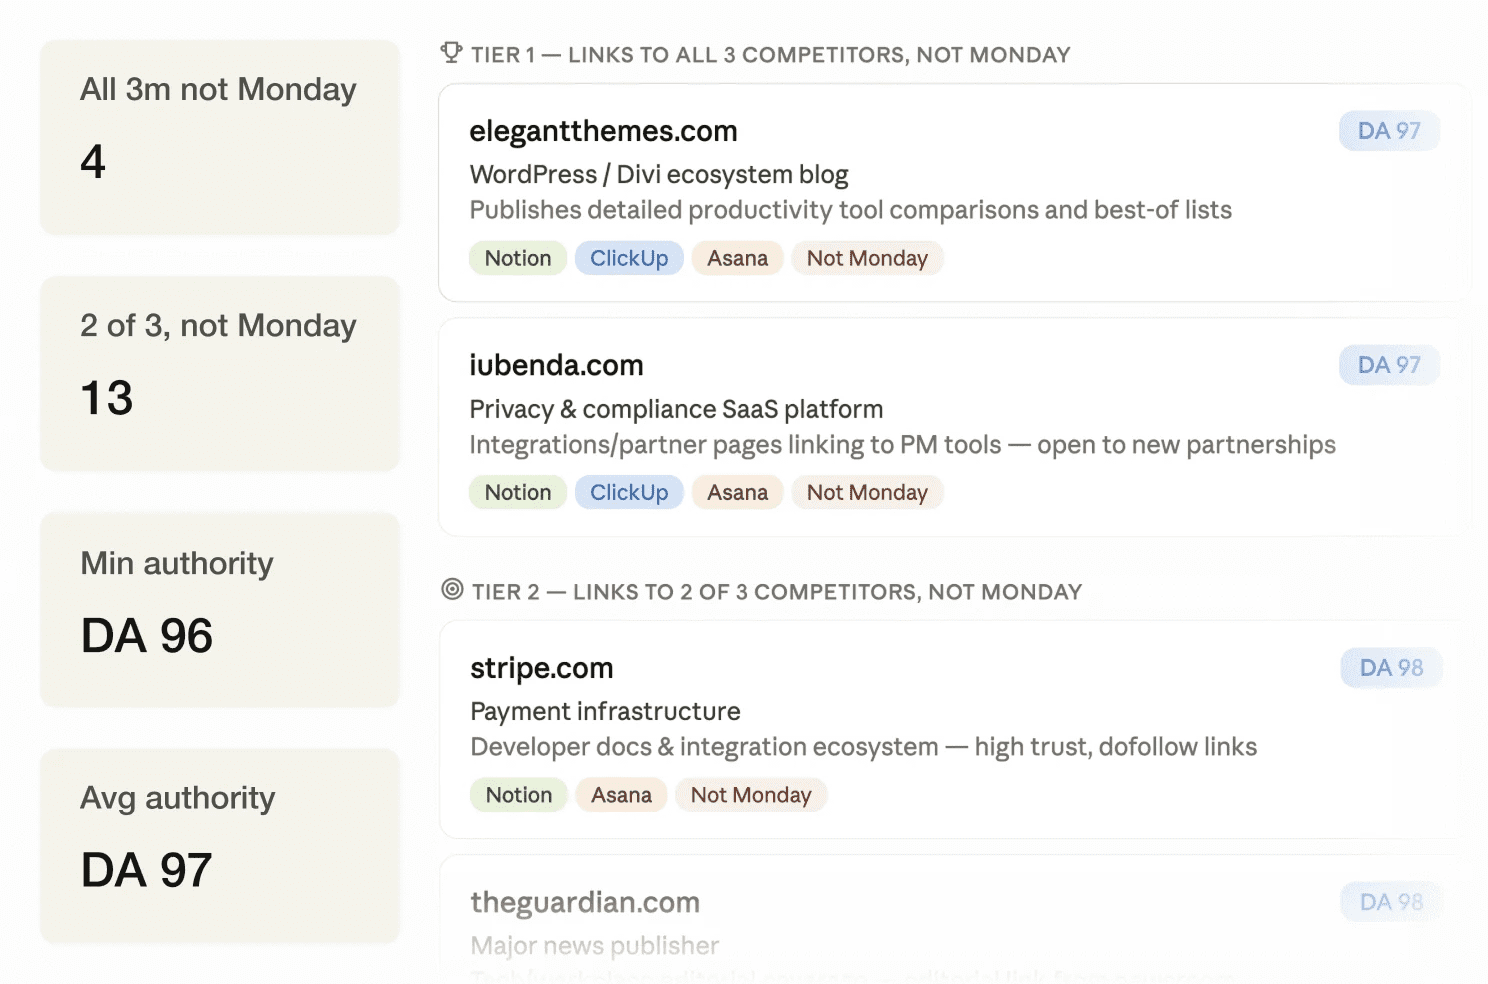The image size is (1488, 984).
Task: Select the ClickUp tag on elegantthemes.com
Action: tap(629, 258)
